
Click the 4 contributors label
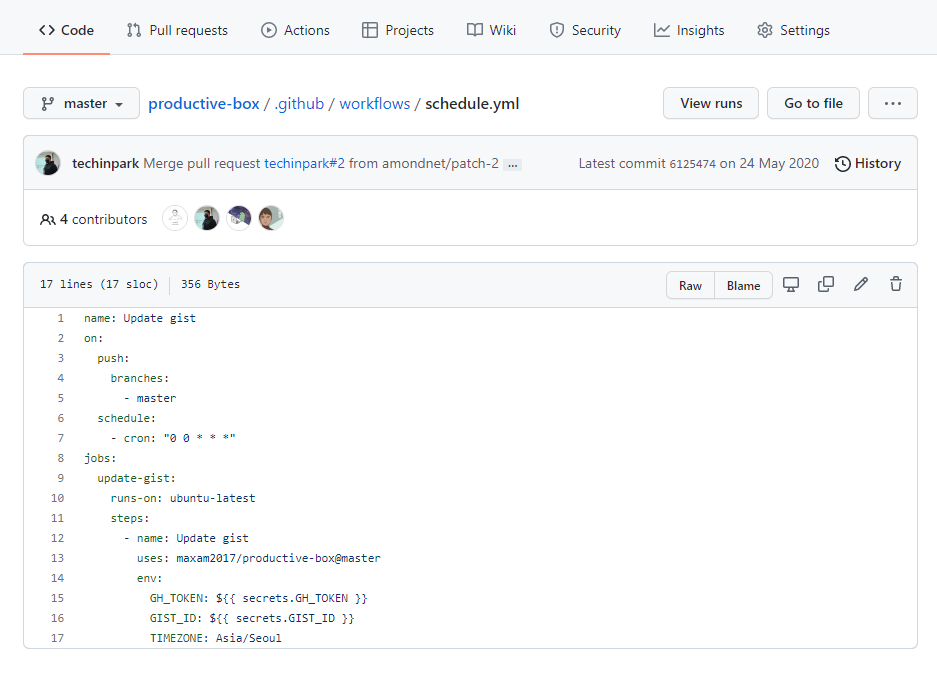[x=94, y=219]
